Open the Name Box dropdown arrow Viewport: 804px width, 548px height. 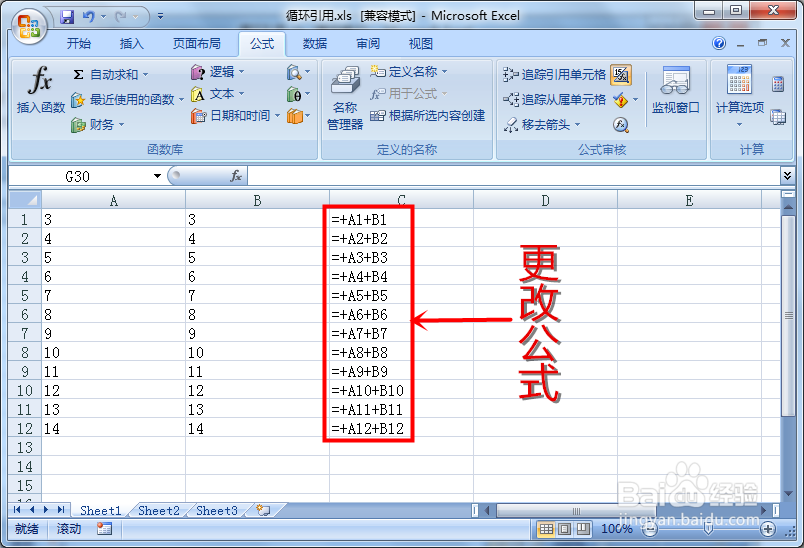coord(157,176)
